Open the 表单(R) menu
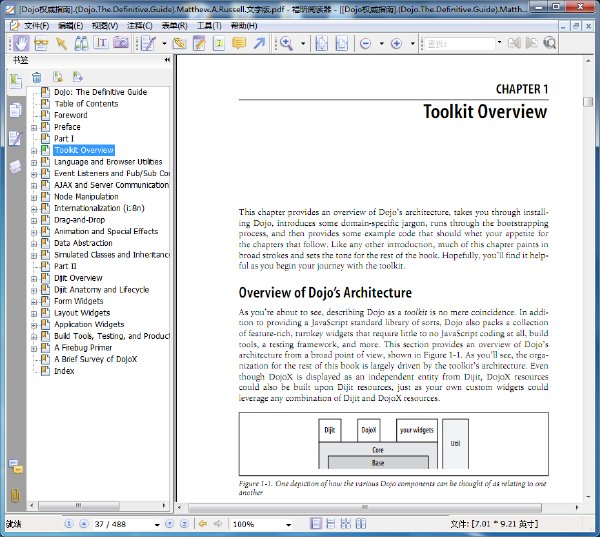This screenshot has width=600, height=537. (174, 26)
